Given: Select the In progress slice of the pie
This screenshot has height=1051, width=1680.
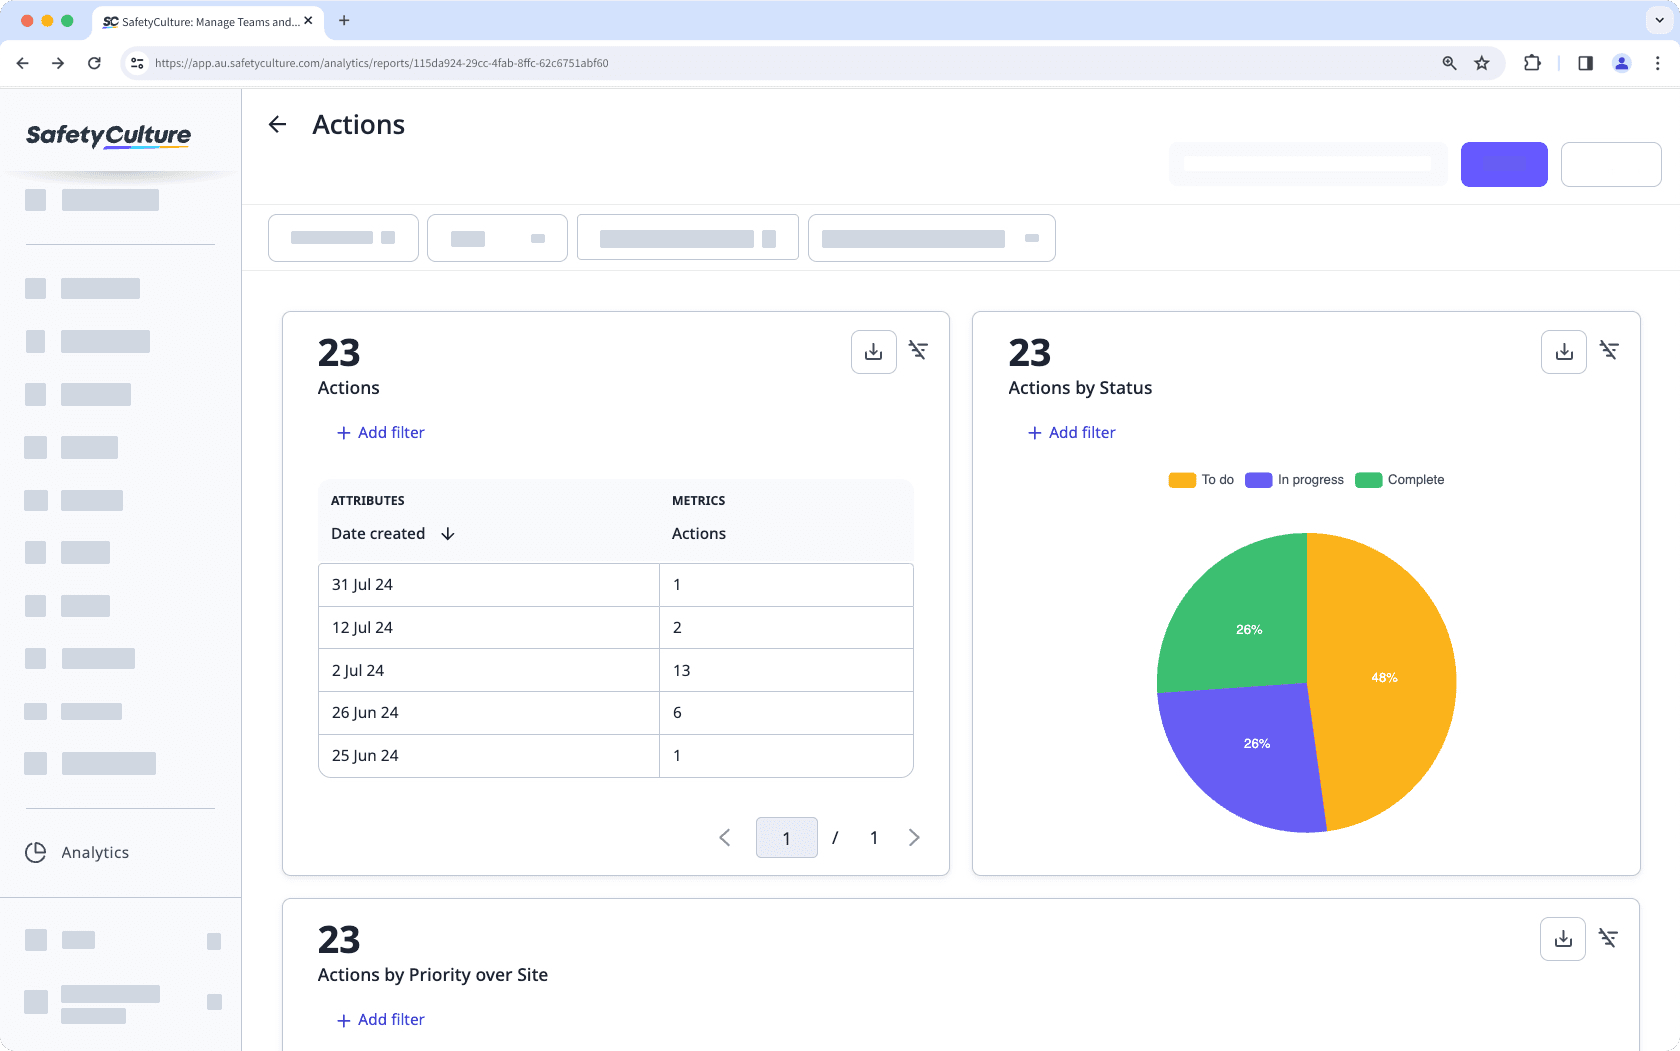Looking at the screenshot, I should (1255, 743).
